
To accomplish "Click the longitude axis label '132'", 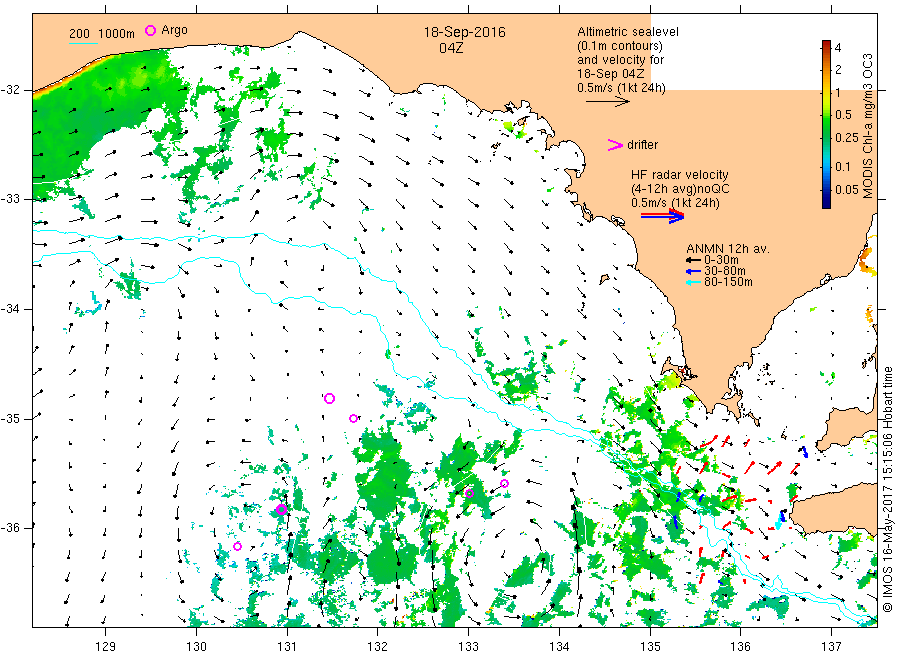I will coord(378,647).
